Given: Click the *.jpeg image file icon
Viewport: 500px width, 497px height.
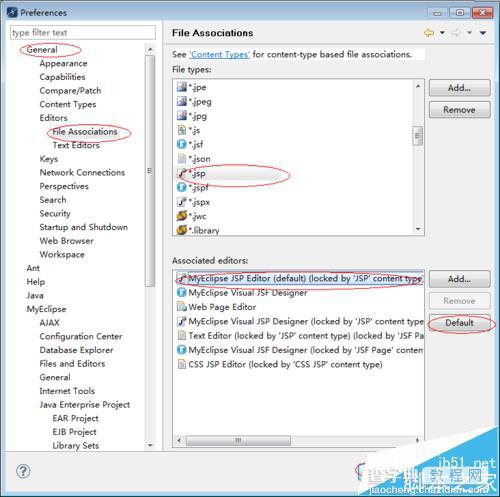Looking at the screenshot, I should pos(182,101).
